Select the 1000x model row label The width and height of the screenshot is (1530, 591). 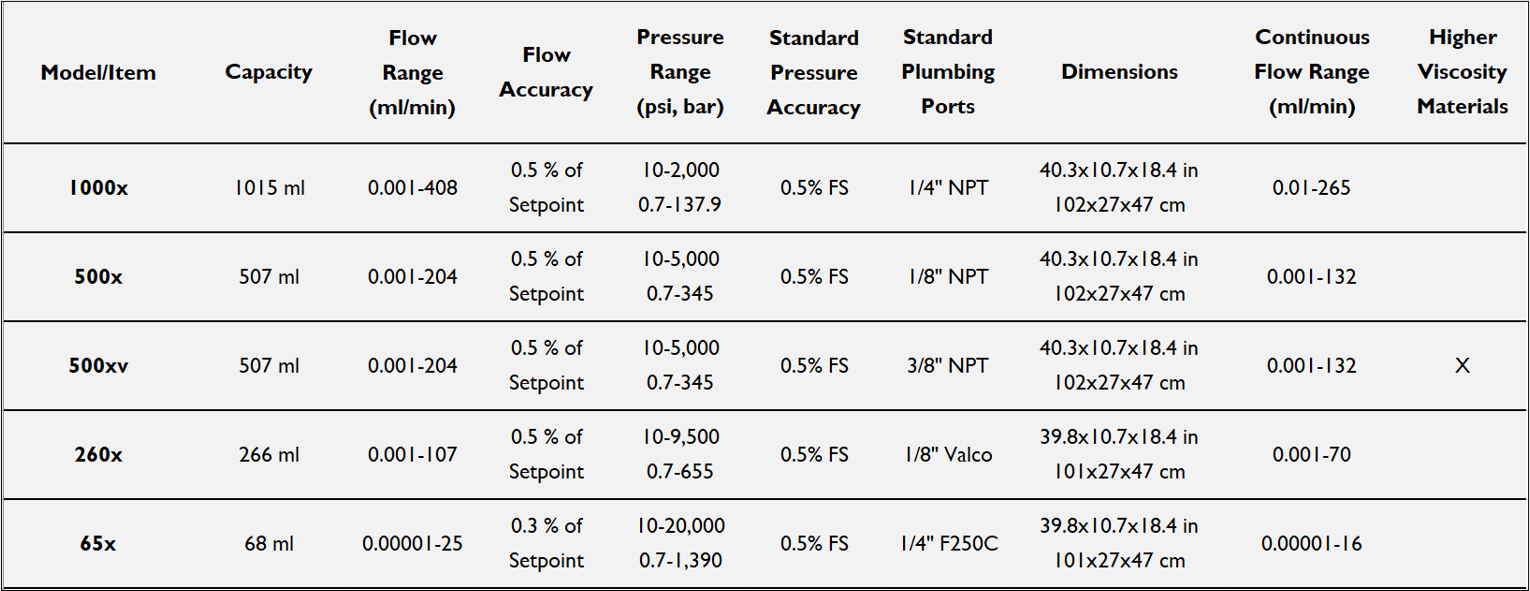[x=98, y=188]
